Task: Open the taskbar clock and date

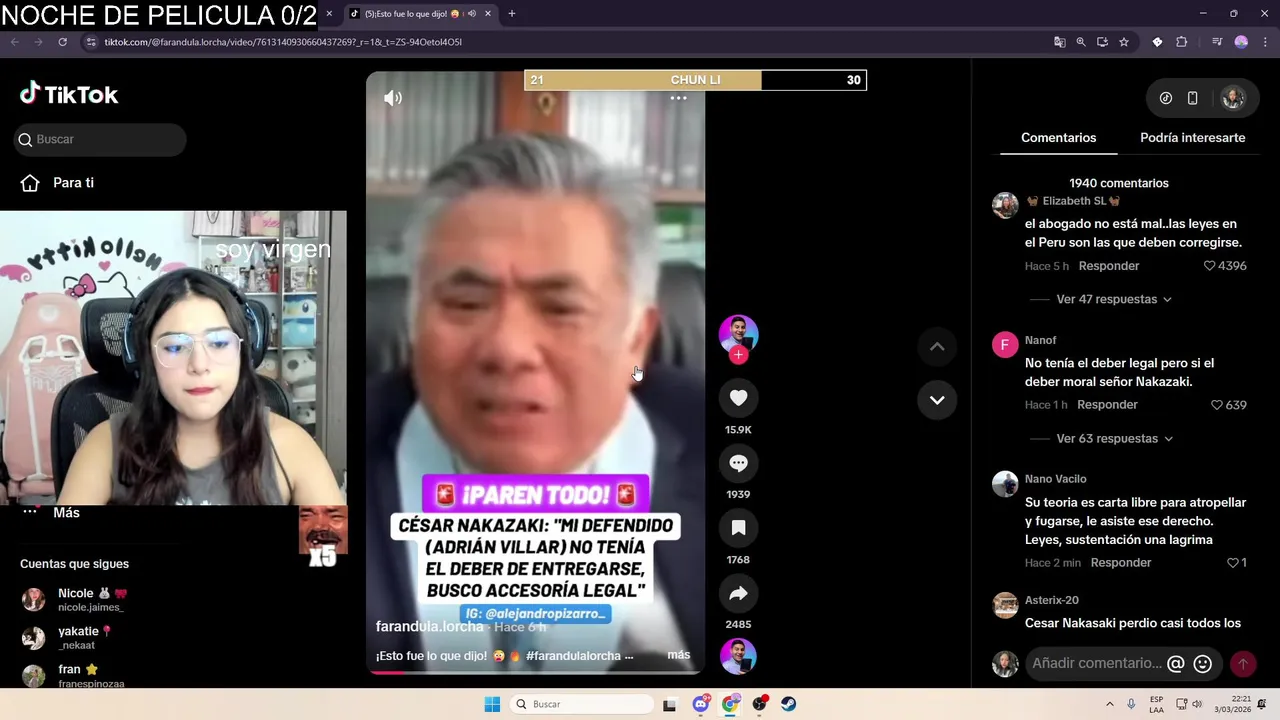Action: click(x=1232, y=704)
